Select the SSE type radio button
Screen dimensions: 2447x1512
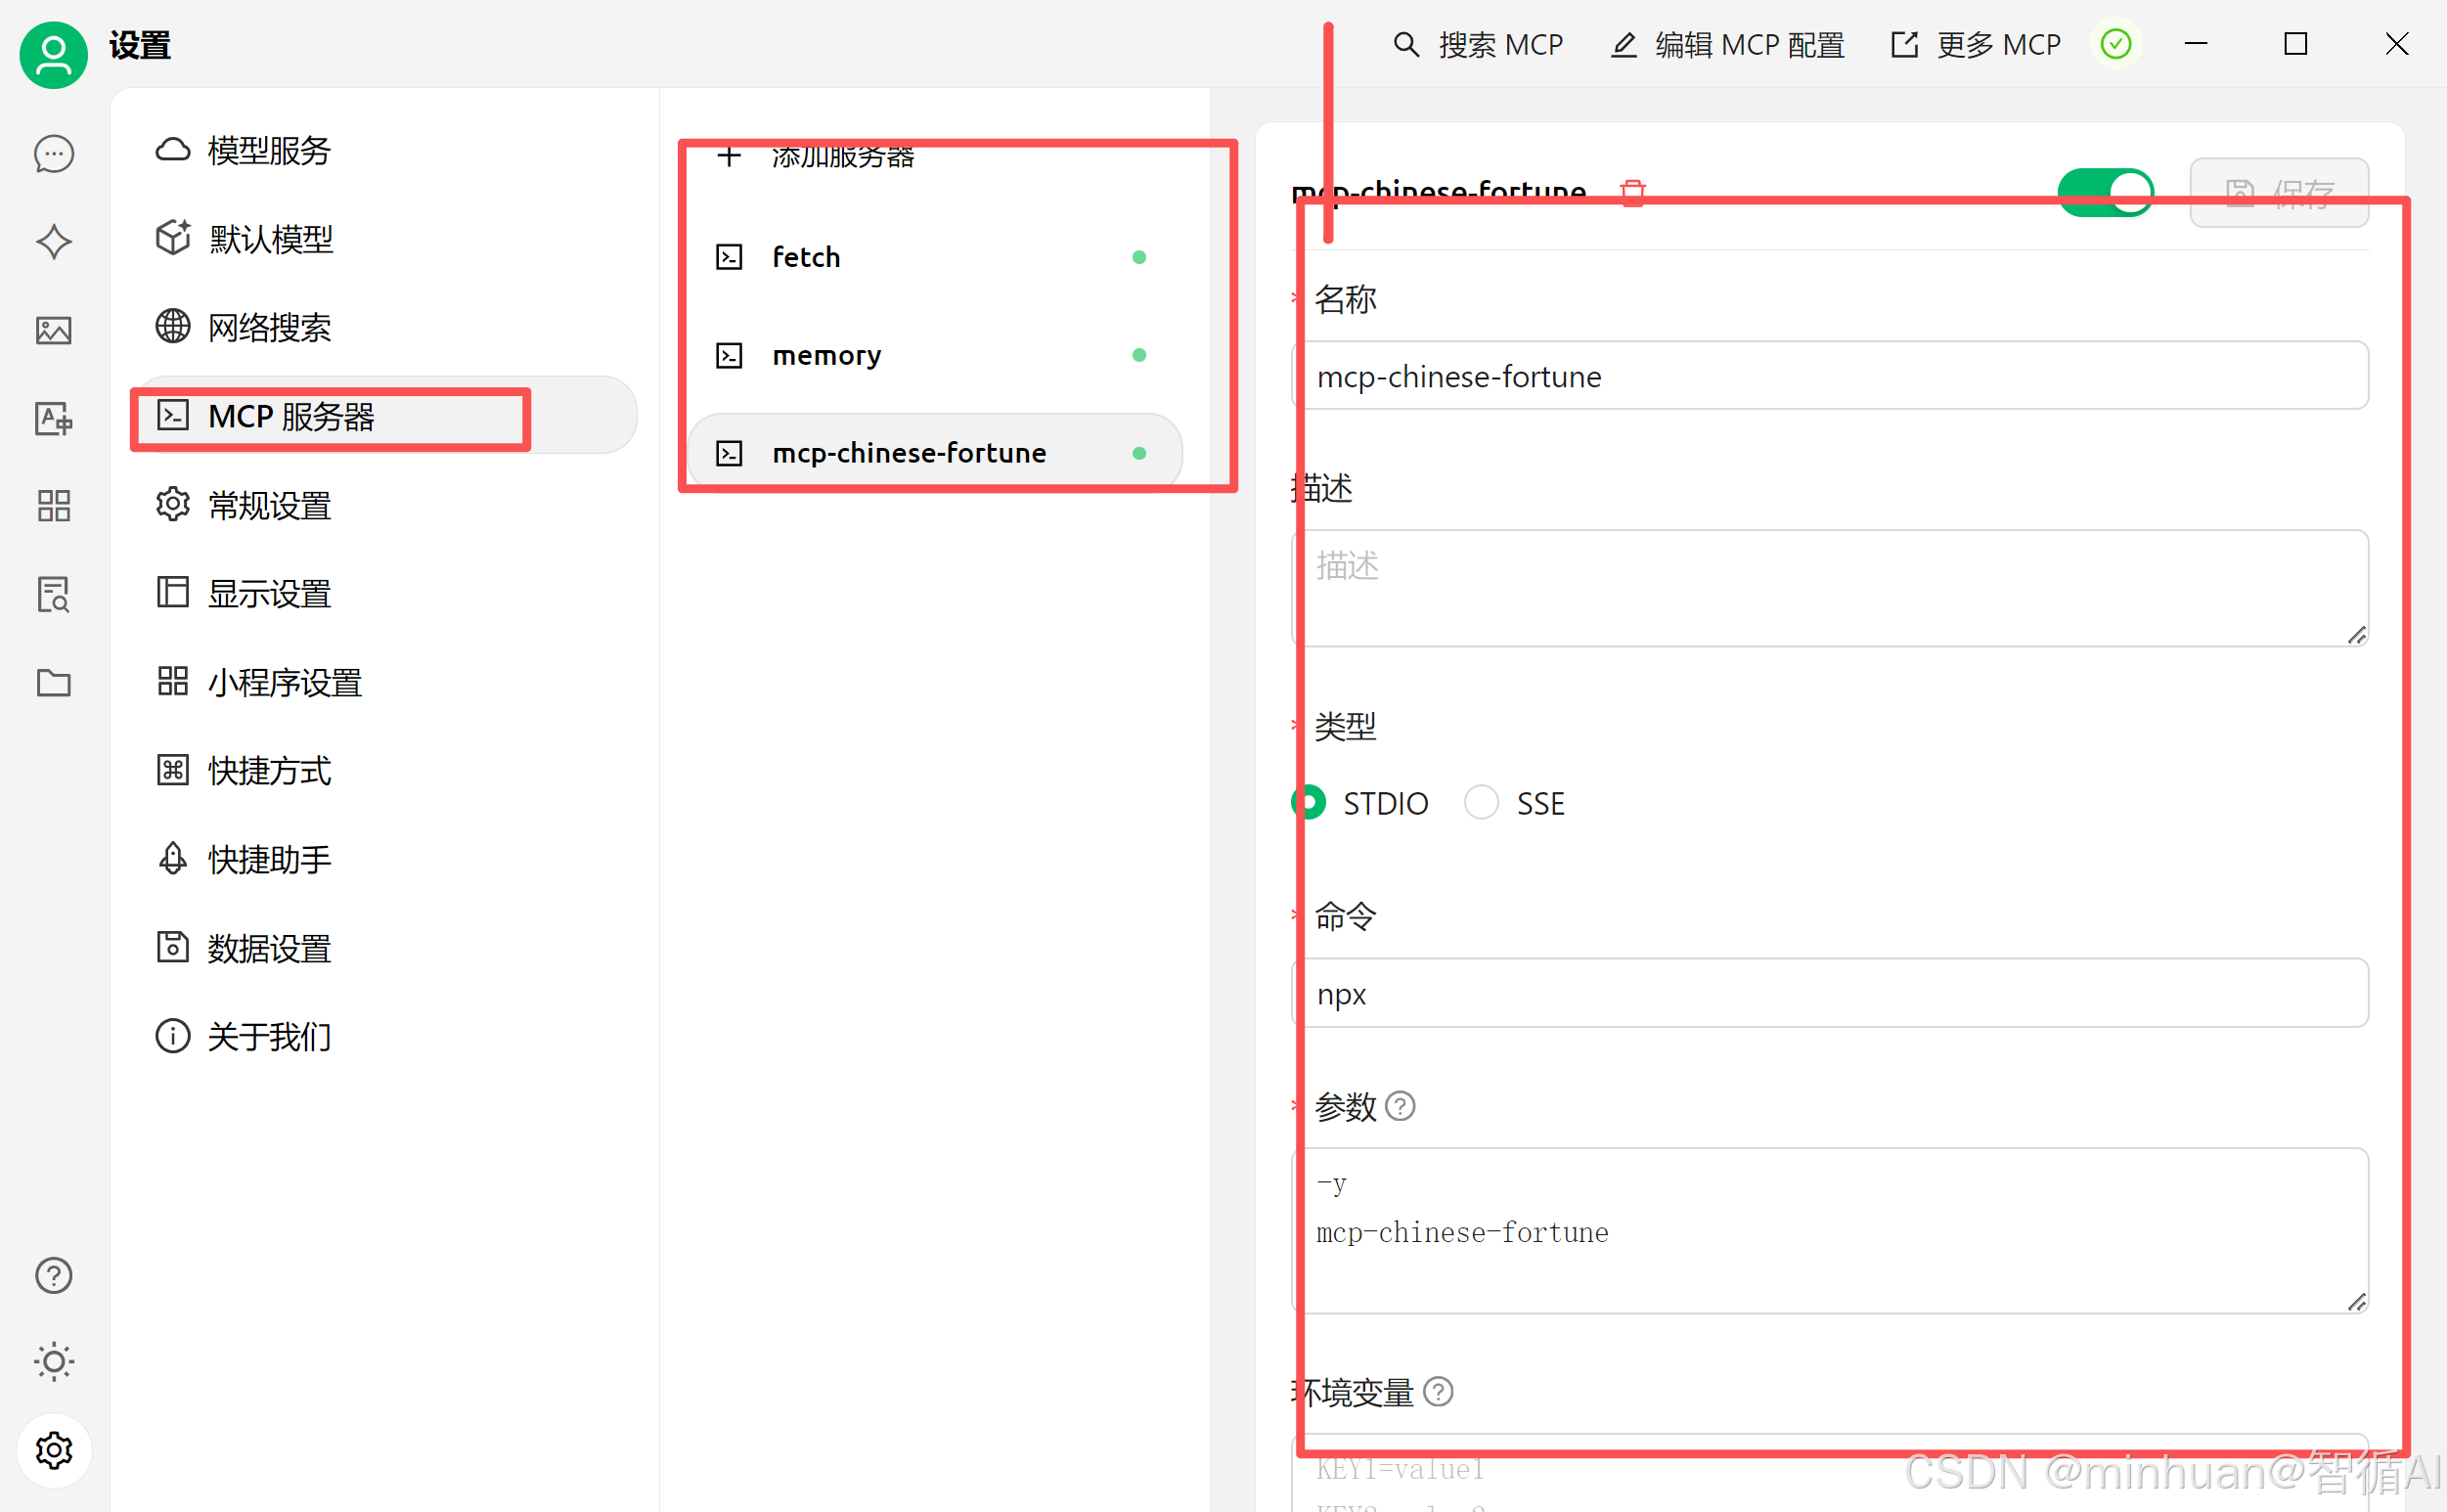point(1481,802)
